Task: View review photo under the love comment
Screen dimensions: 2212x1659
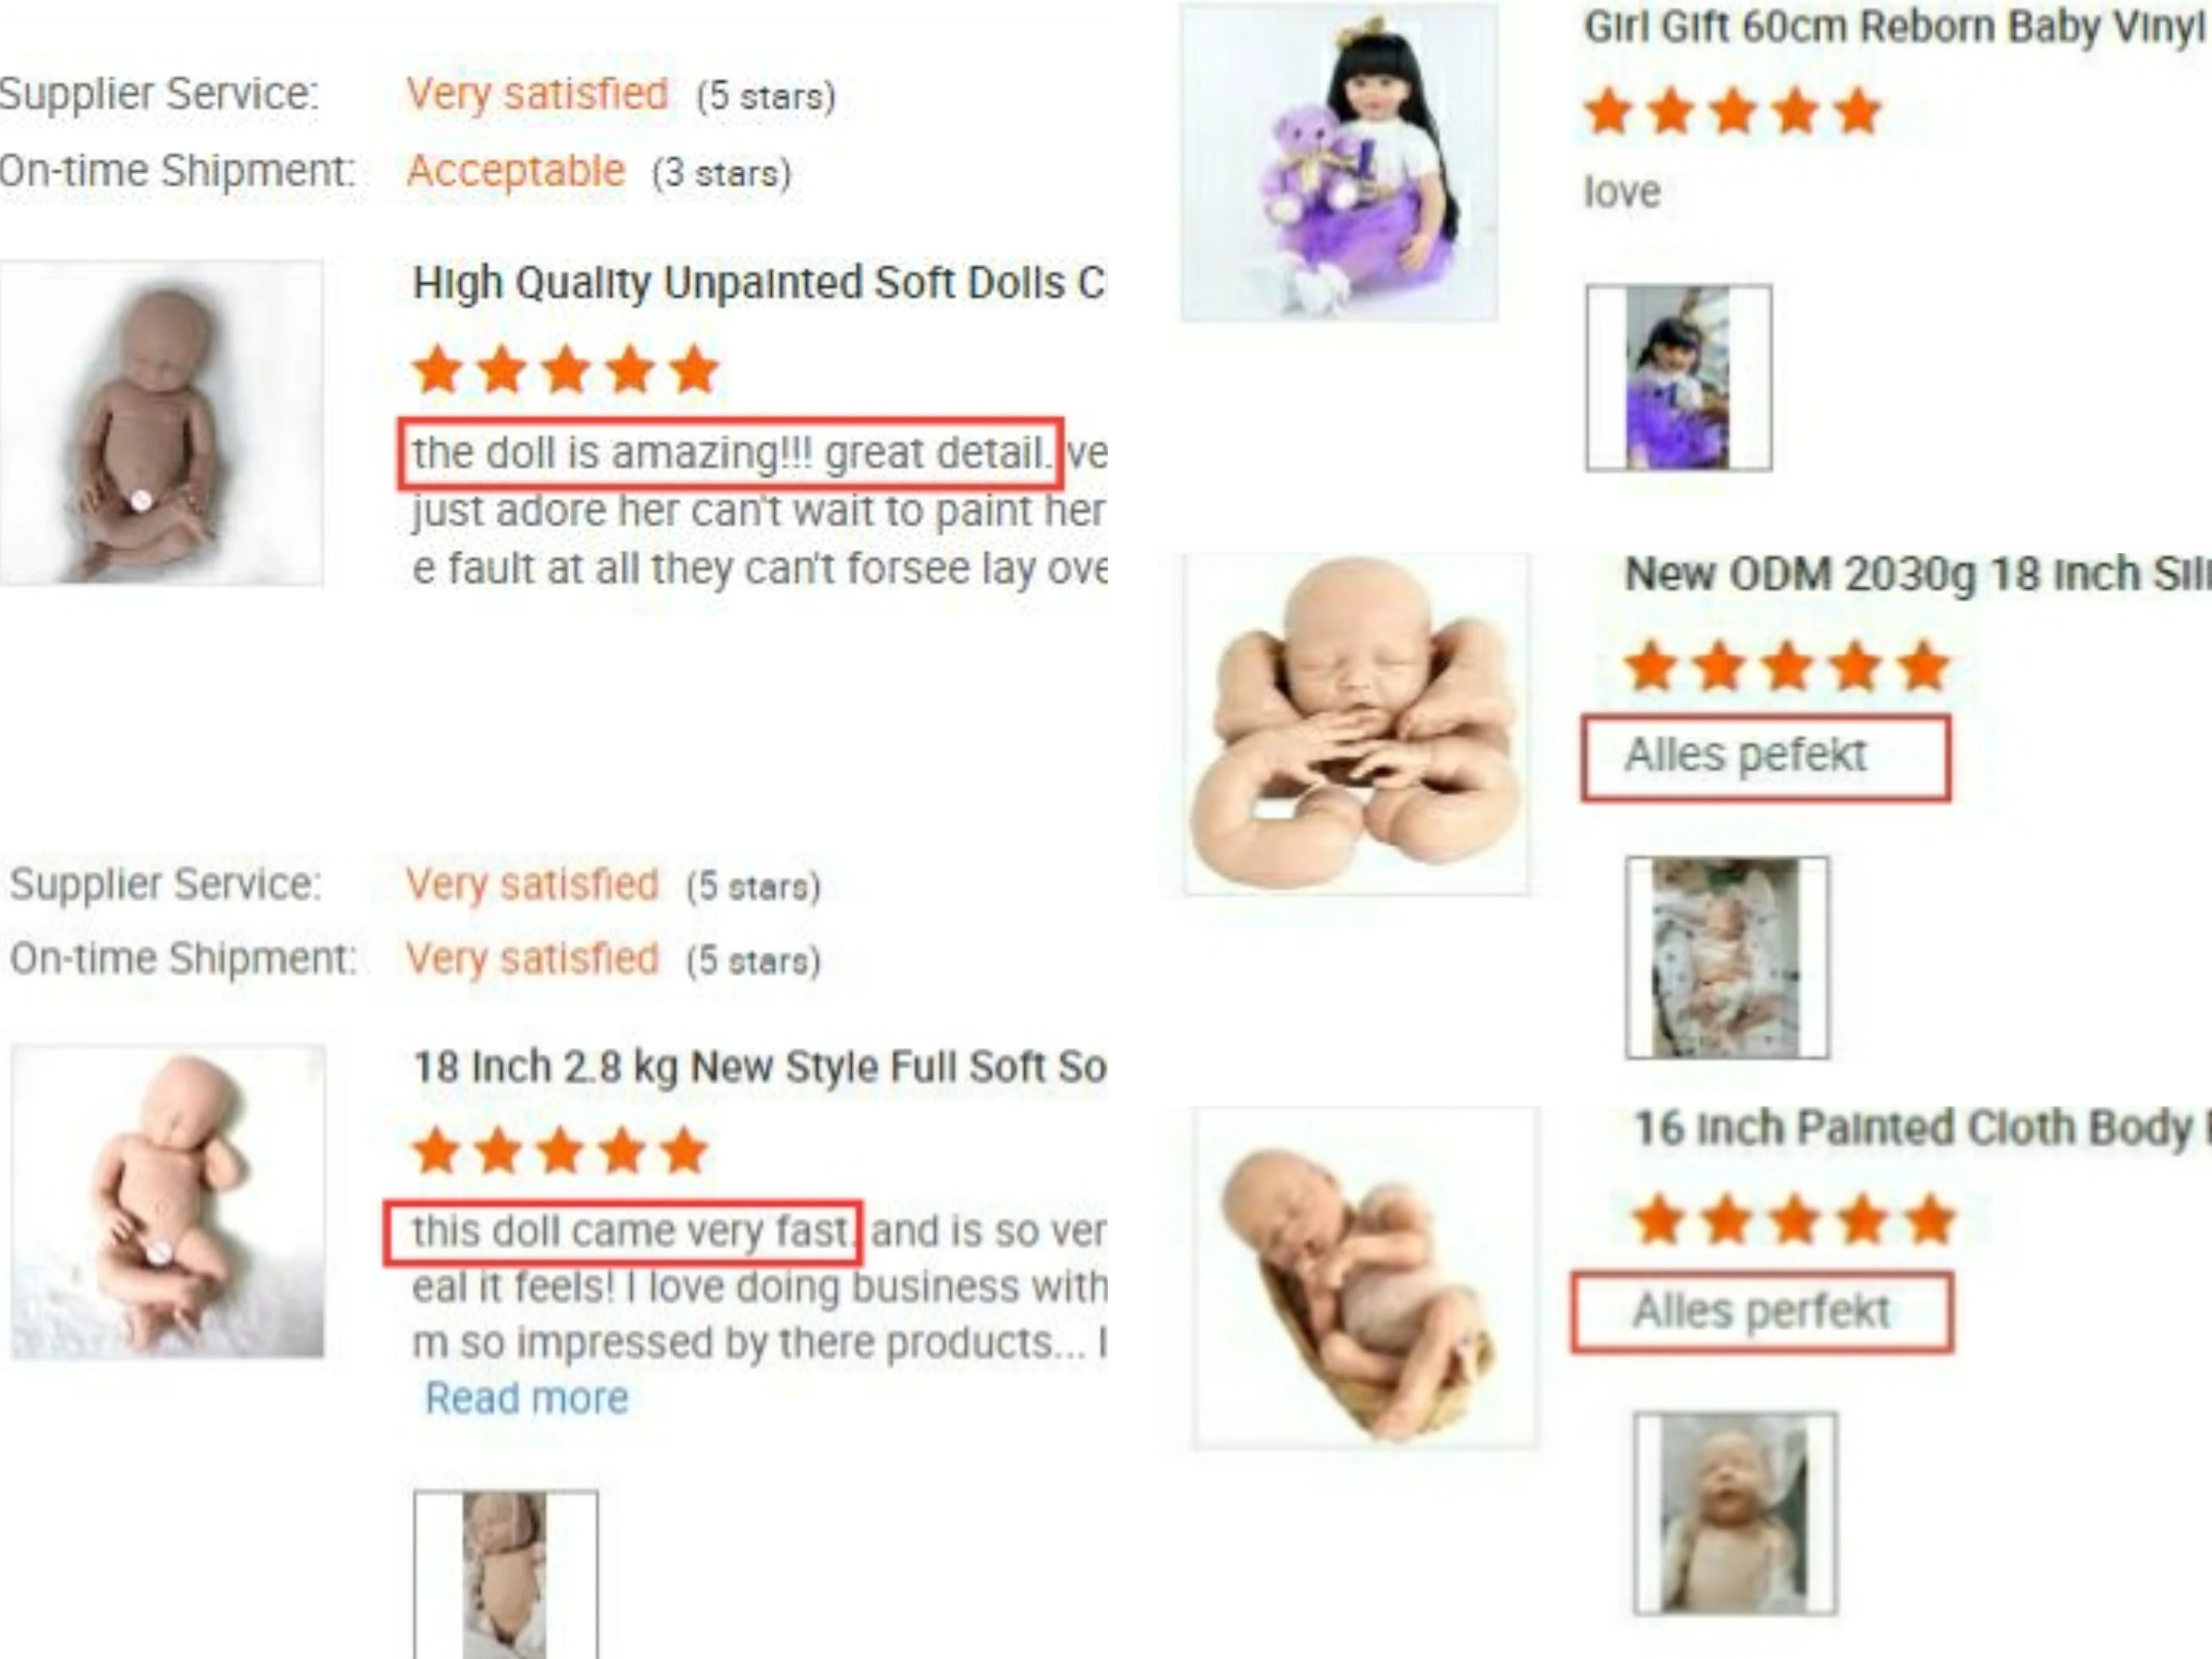Action: pos(1679,378)
